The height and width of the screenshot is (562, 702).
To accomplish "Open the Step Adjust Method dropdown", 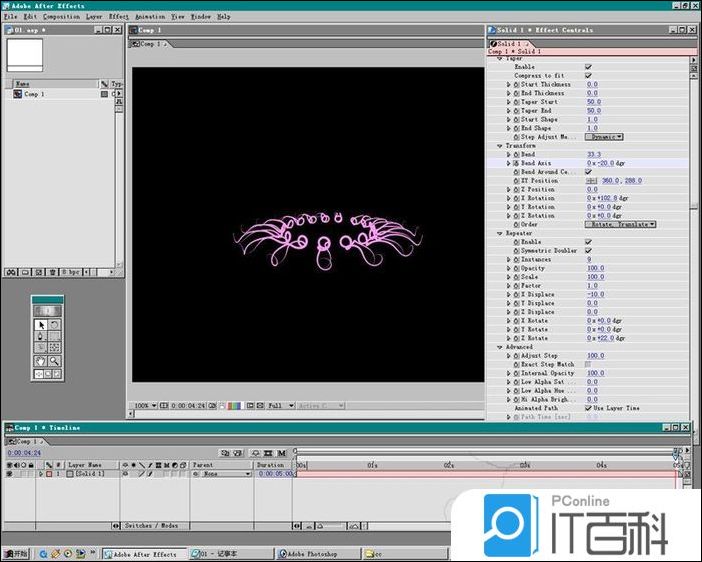I will point(605,137).
